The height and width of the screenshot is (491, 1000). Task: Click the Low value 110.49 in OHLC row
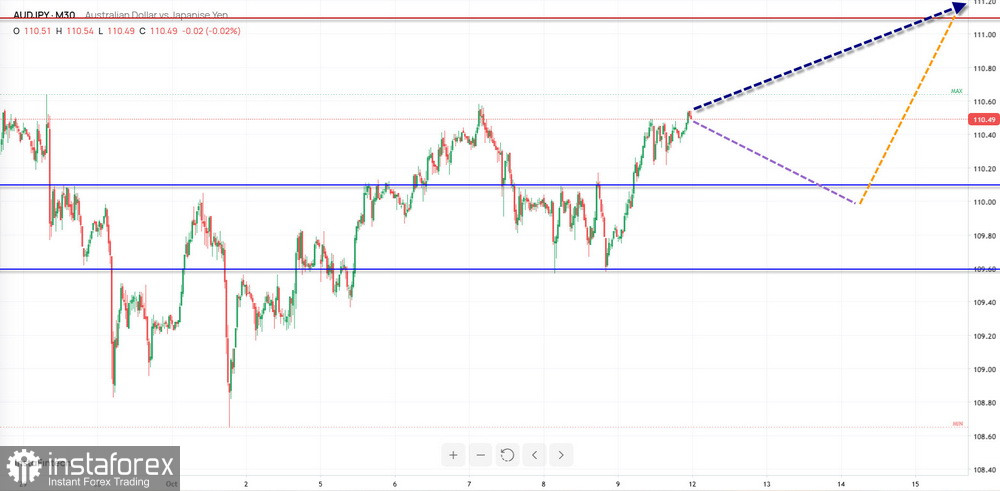tap(121, 31)
